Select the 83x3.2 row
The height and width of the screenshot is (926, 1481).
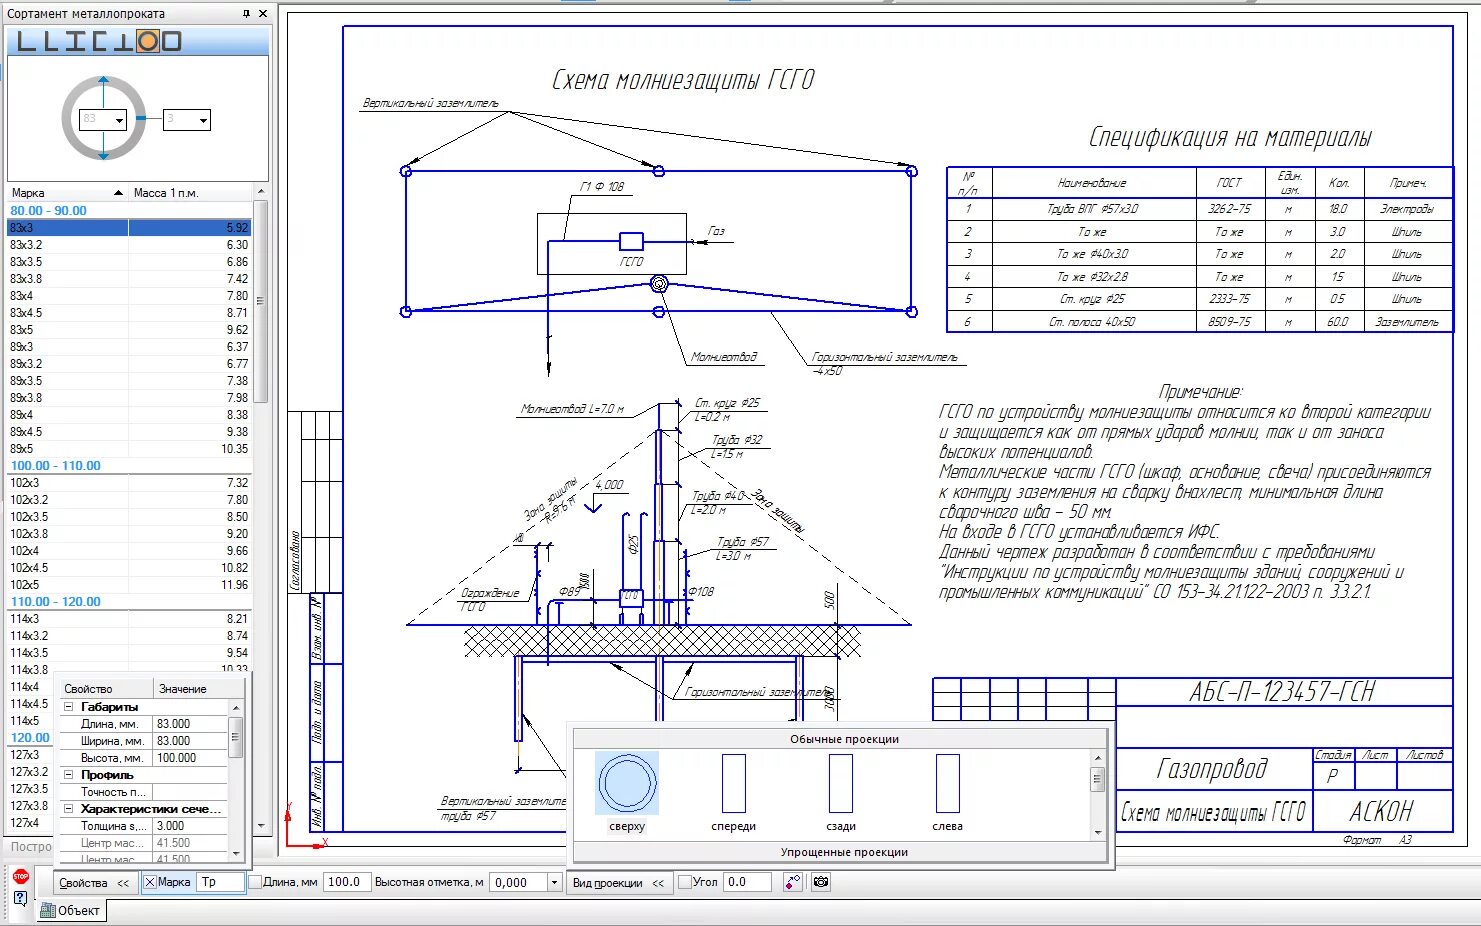pyautogui.click(x=129, y=245)
